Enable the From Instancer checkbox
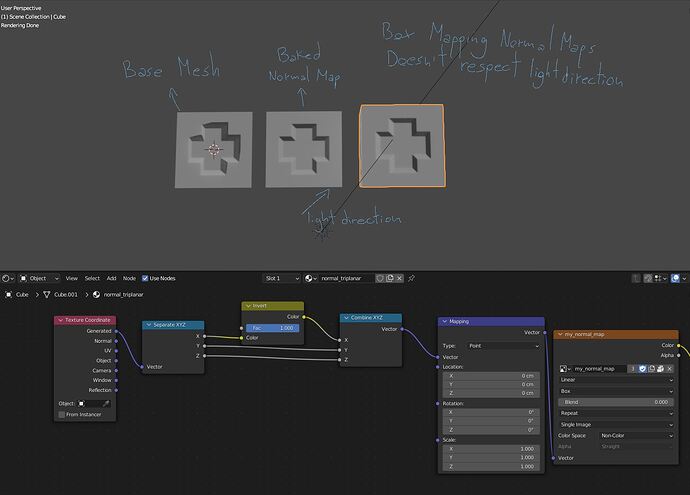Screen dimensions: 690x495 pos(62,414)
